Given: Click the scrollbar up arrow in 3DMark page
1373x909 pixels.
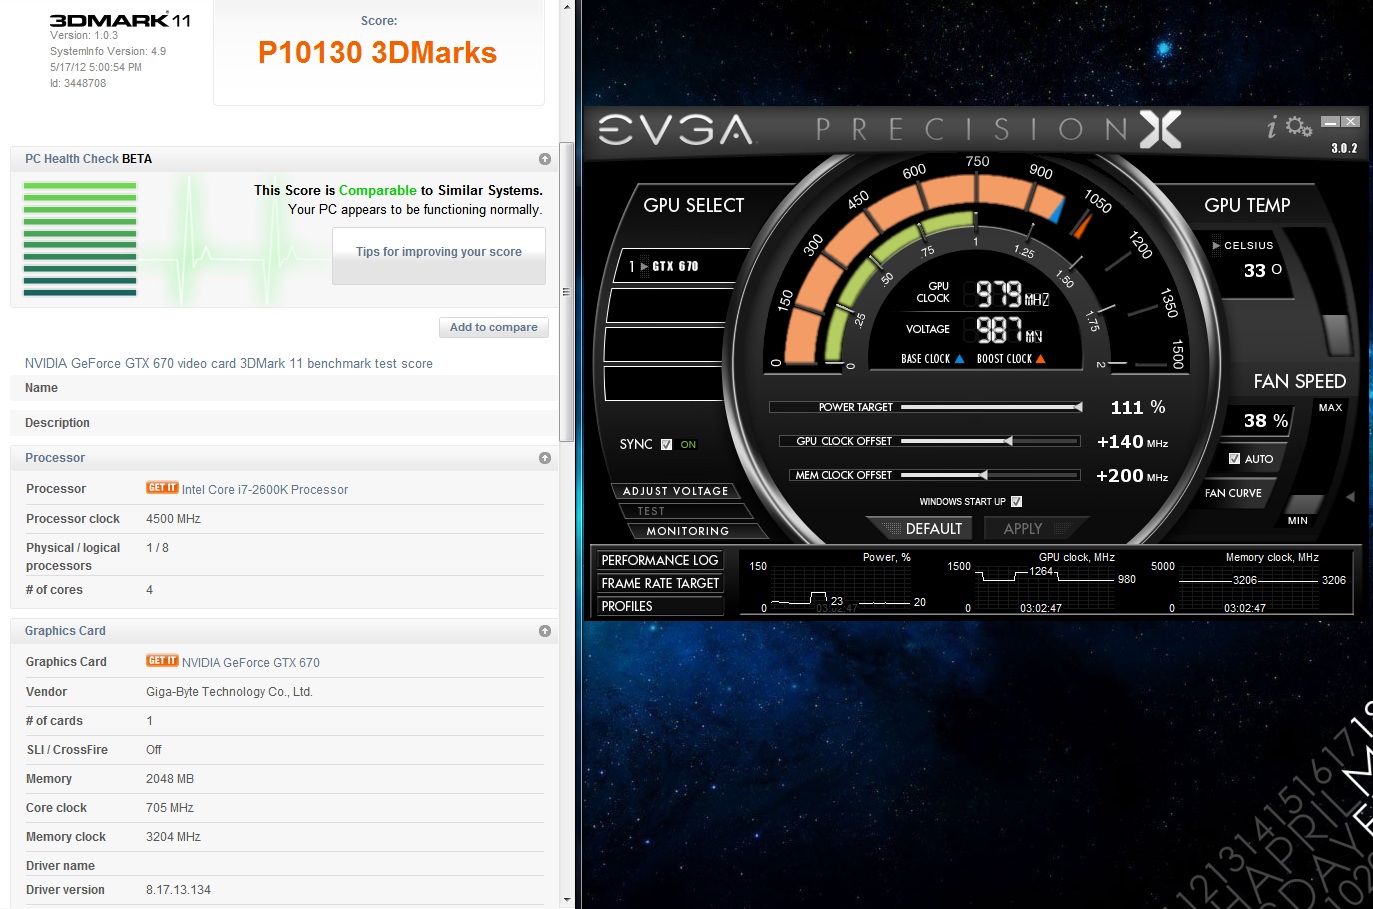Looking at the screenshot, I should (x=566, y=7).
